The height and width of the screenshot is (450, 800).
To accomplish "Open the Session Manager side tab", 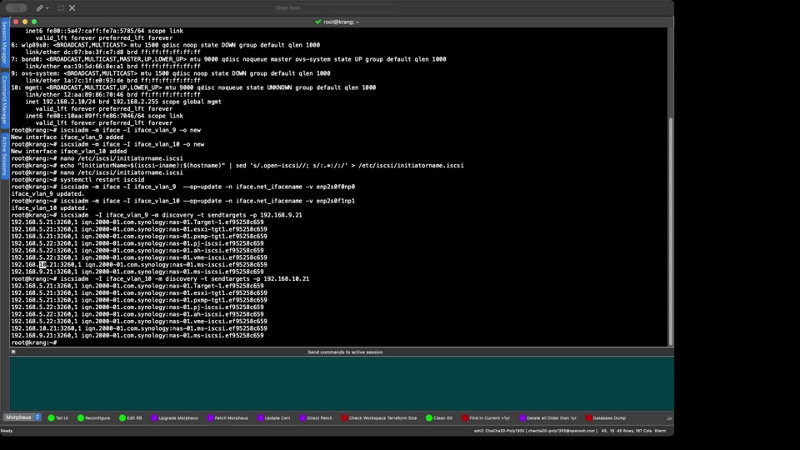I will (x=4, y=43).
